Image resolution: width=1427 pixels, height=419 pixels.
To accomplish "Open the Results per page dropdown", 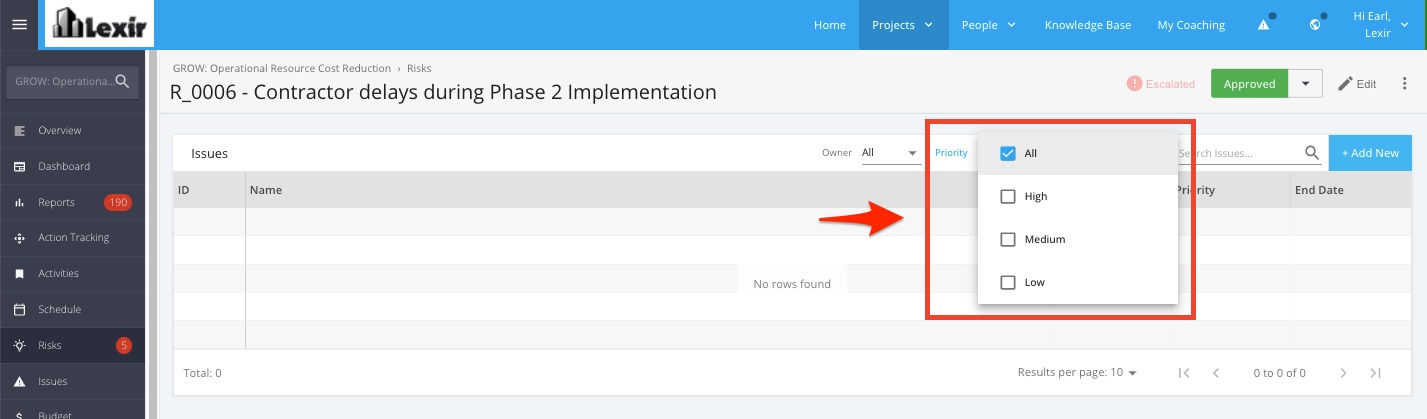I will (x=1078, y=373).
